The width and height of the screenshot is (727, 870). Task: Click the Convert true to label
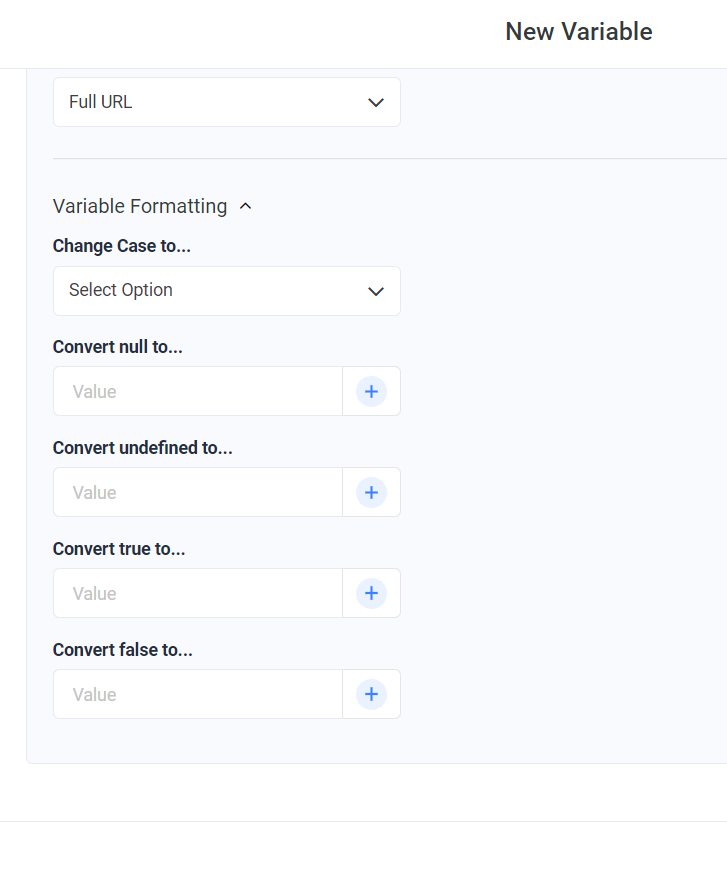coord(119,549)
